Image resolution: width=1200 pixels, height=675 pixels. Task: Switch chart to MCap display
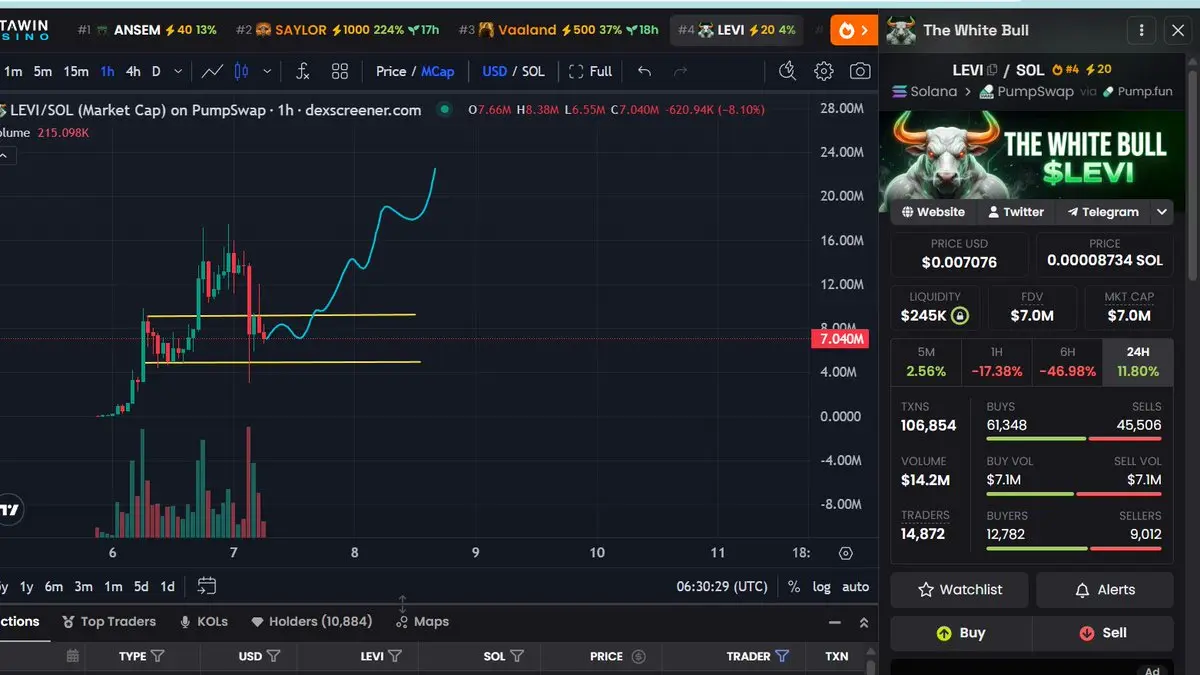point(438,71)
